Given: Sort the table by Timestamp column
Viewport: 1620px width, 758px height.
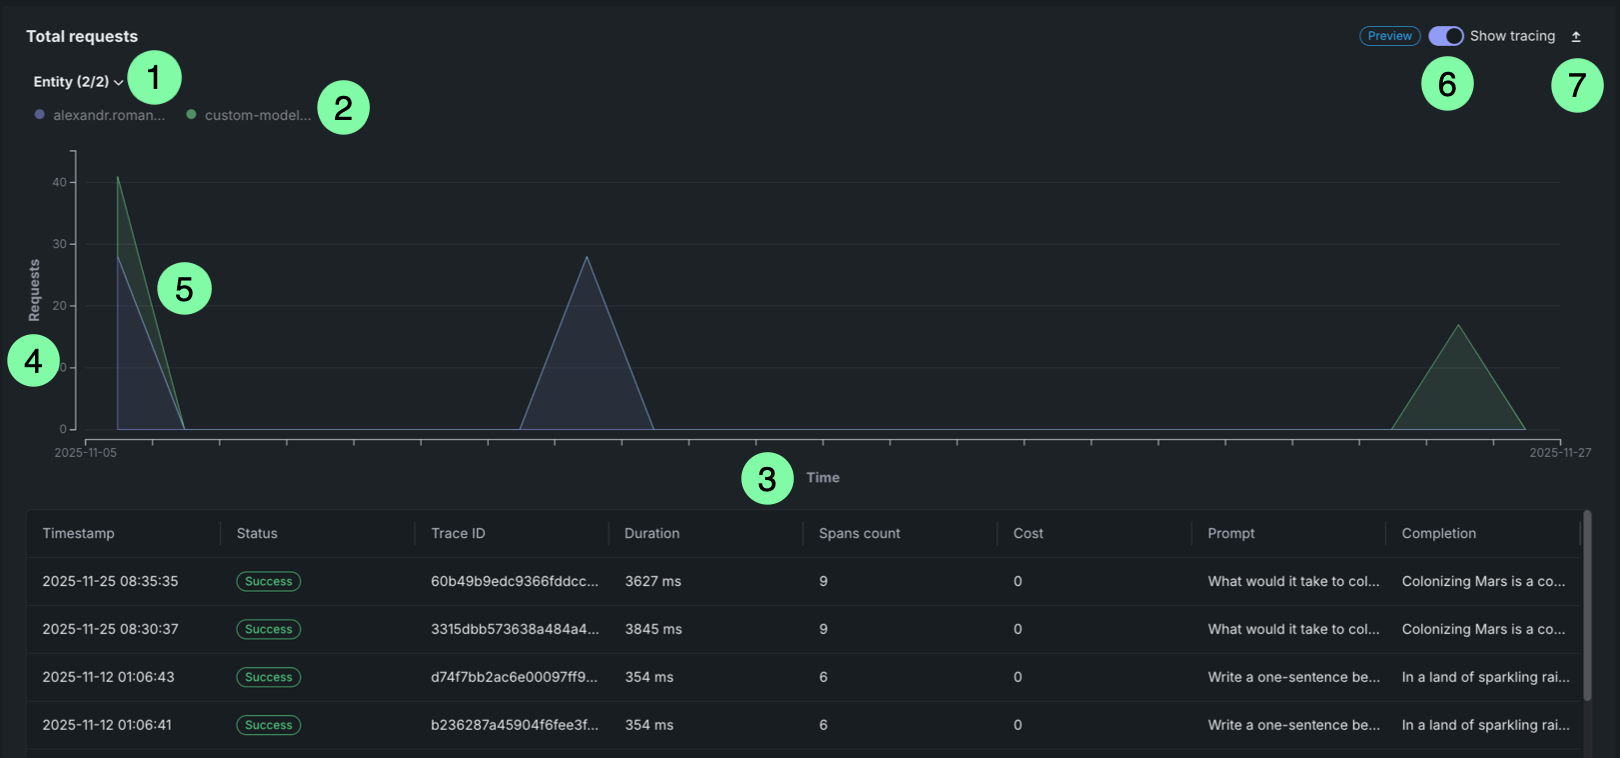Looking at the screenshot, I should pyautogui.click(x=78, y=534).
